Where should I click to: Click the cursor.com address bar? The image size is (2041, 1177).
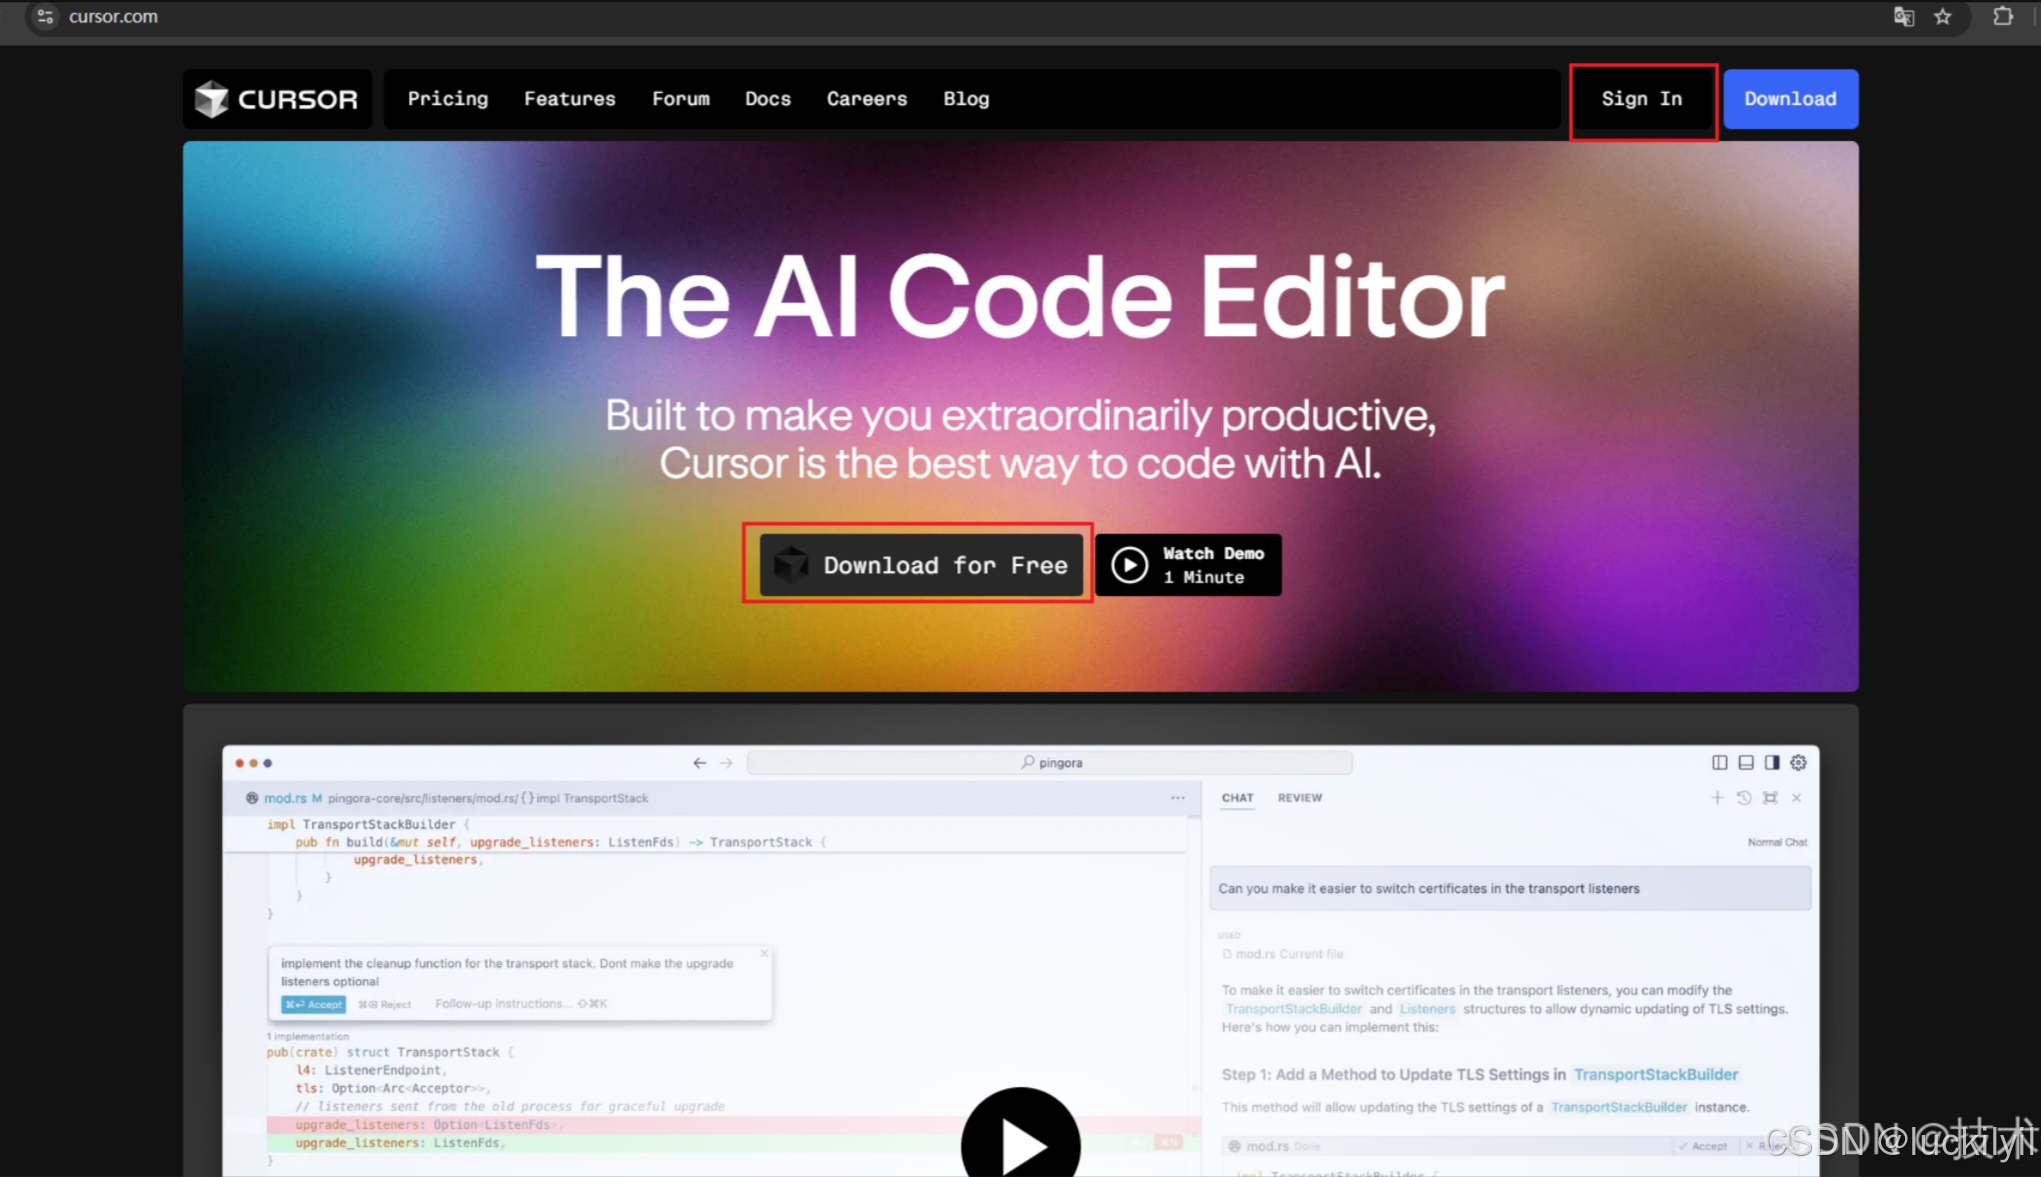point(960,17)
